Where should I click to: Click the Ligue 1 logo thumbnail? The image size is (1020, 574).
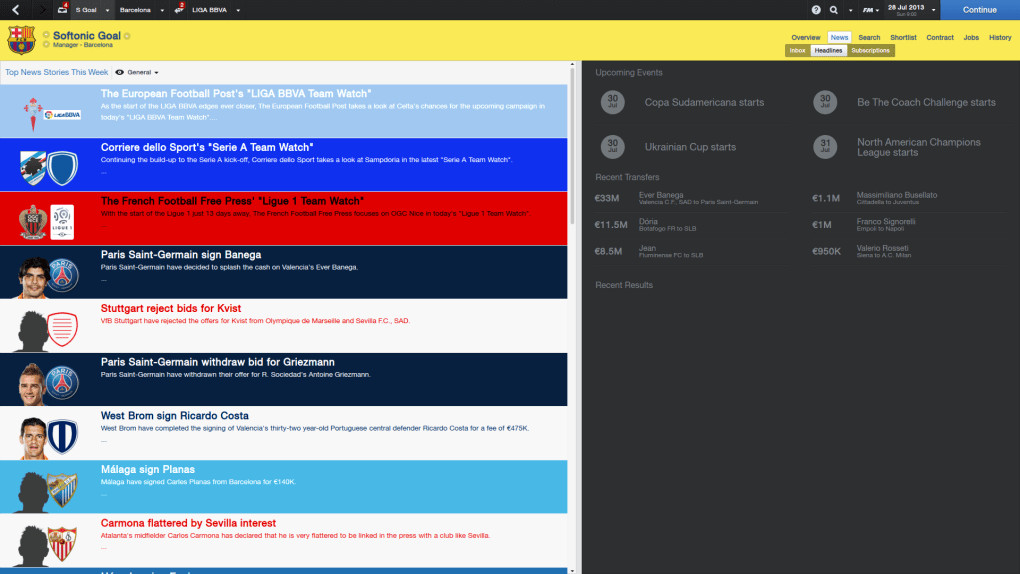[62, 222]
